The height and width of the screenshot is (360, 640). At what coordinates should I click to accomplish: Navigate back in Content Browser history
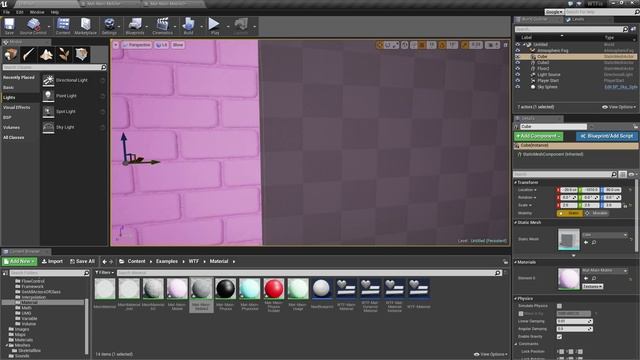(104, 262)
